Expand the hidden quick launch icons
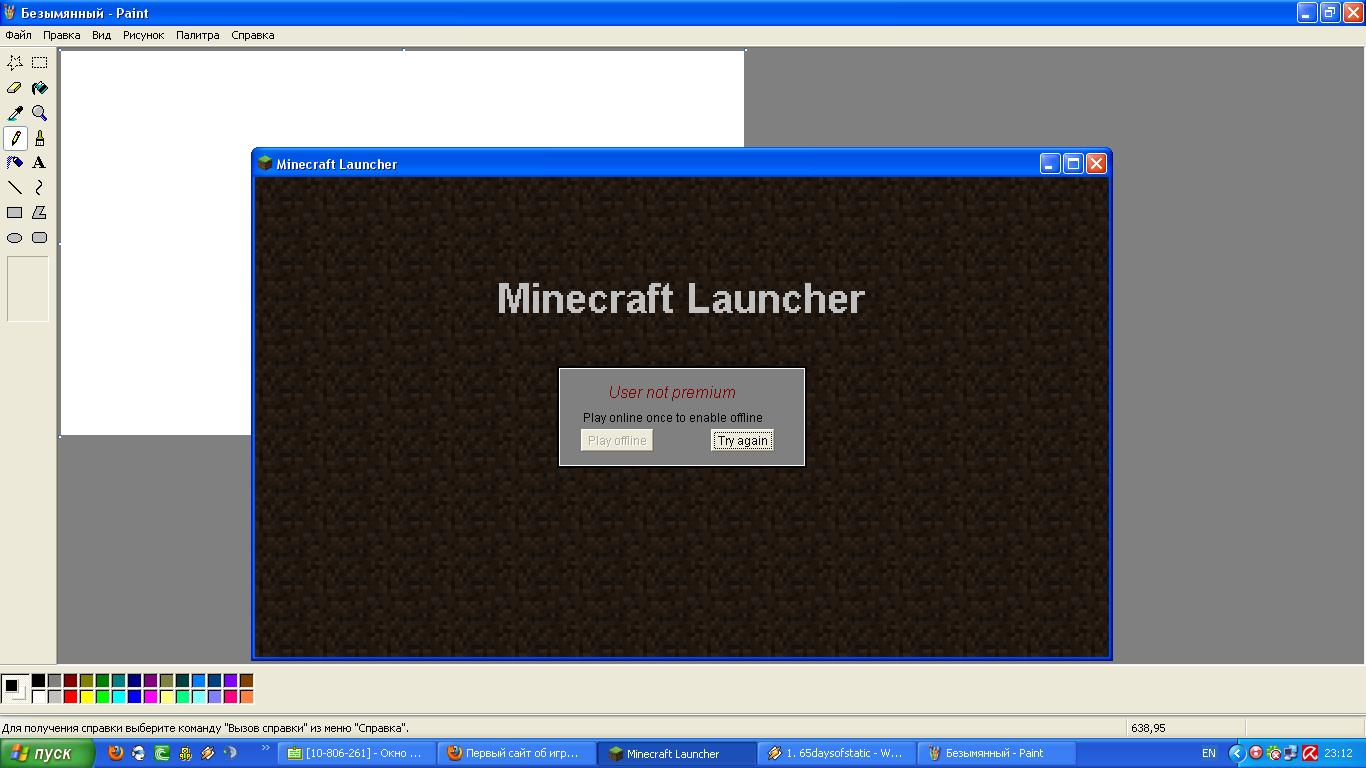This screenshot has height=768, width=1366. [x=265, y=748]
